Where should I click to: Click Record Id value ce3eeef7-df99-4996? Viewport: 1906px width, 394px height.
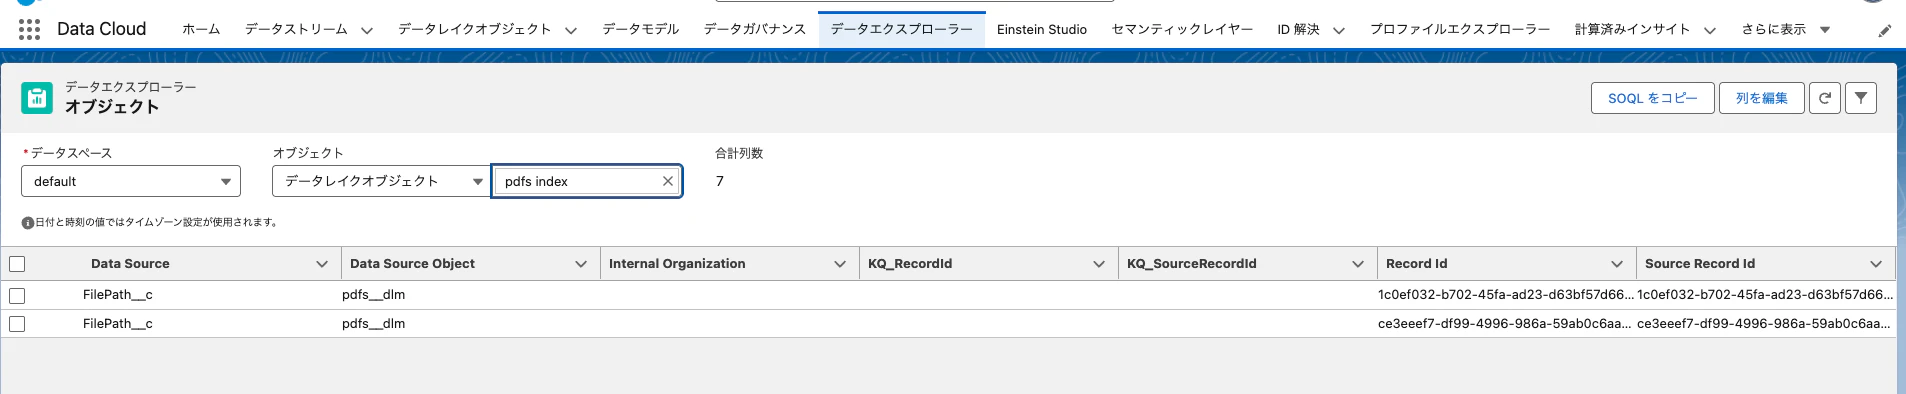tap(1504, 324)
